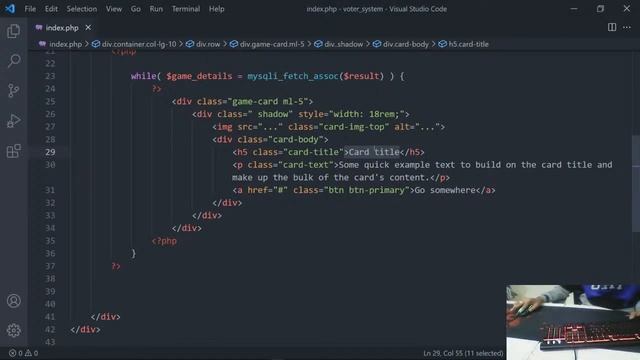Click the selected 'Card title' text
This screenshot has width=640, height=360.
(x=374, y=152)
